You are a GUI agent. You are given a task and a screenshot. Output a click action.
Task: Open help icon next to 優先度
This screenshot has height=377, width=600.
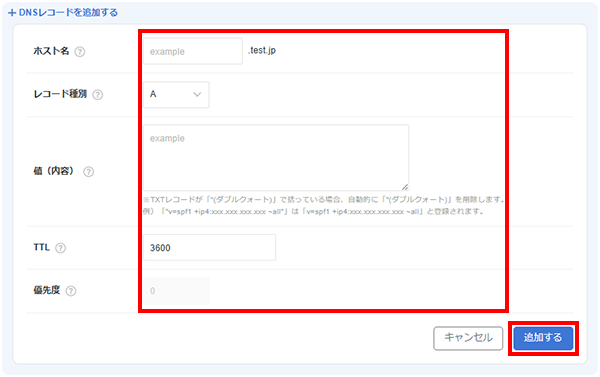pos(71,291)
